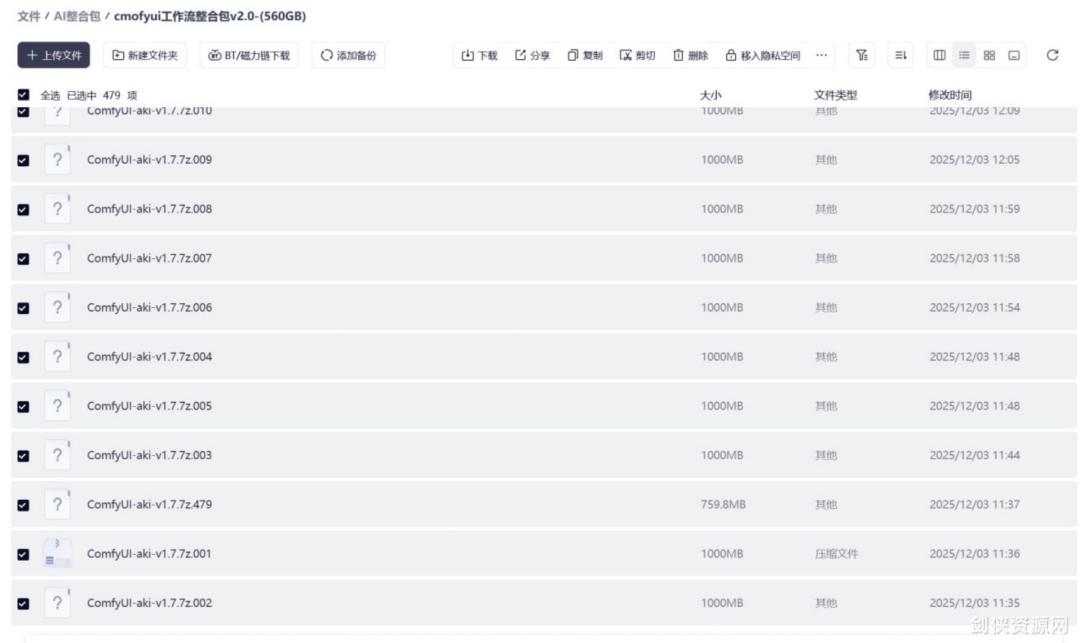This screenshot has height=643, width=1080.
Task: Sort by 修改时间 column header
Action: pyautogui.click(x=949, y=95)
